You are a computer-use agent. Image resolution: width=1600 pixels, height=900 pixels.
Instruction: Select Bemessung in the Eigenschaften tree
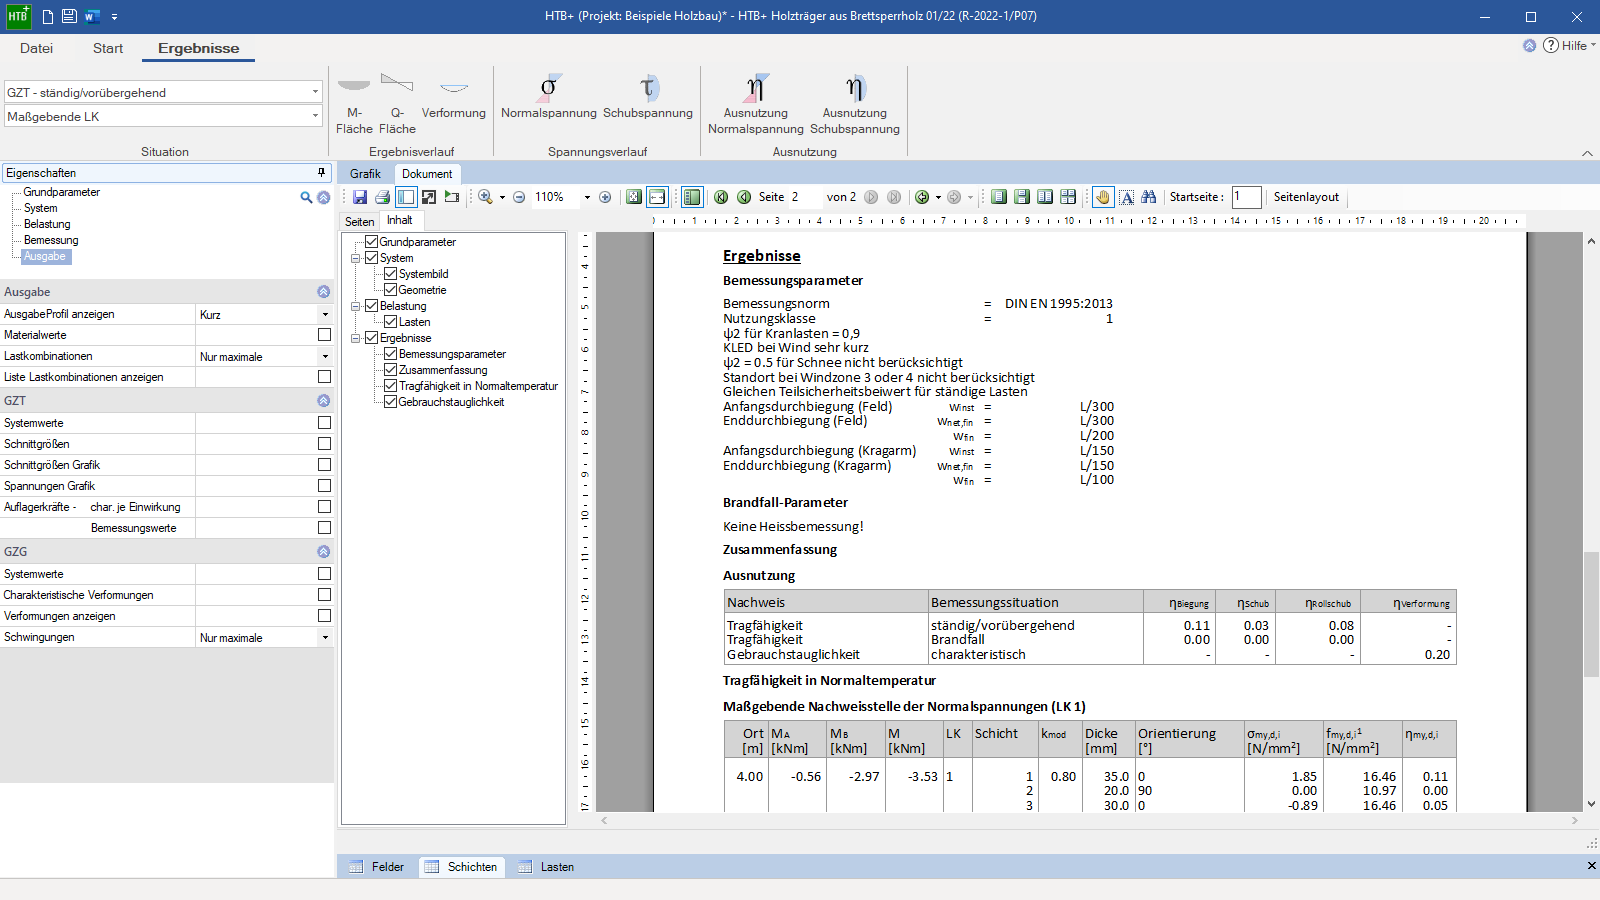(x=51, y=240)
